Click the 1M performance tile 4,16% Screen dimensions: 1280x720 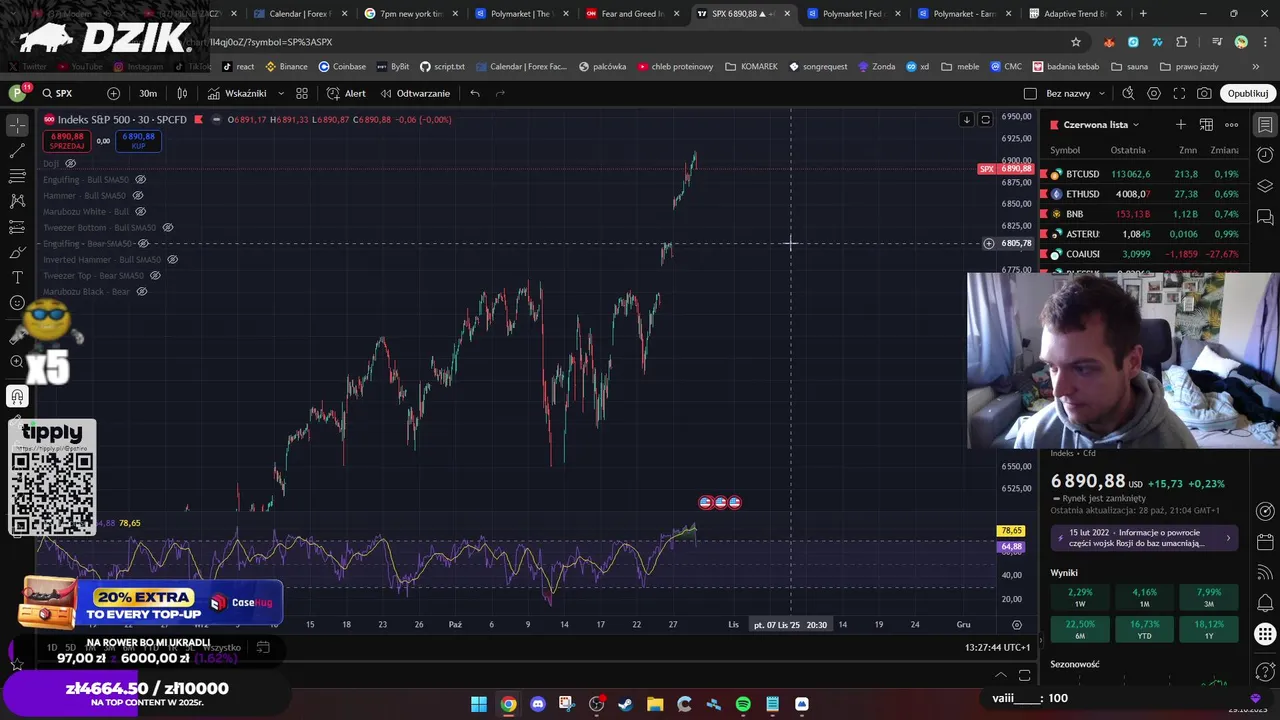tap(1144, 597)
